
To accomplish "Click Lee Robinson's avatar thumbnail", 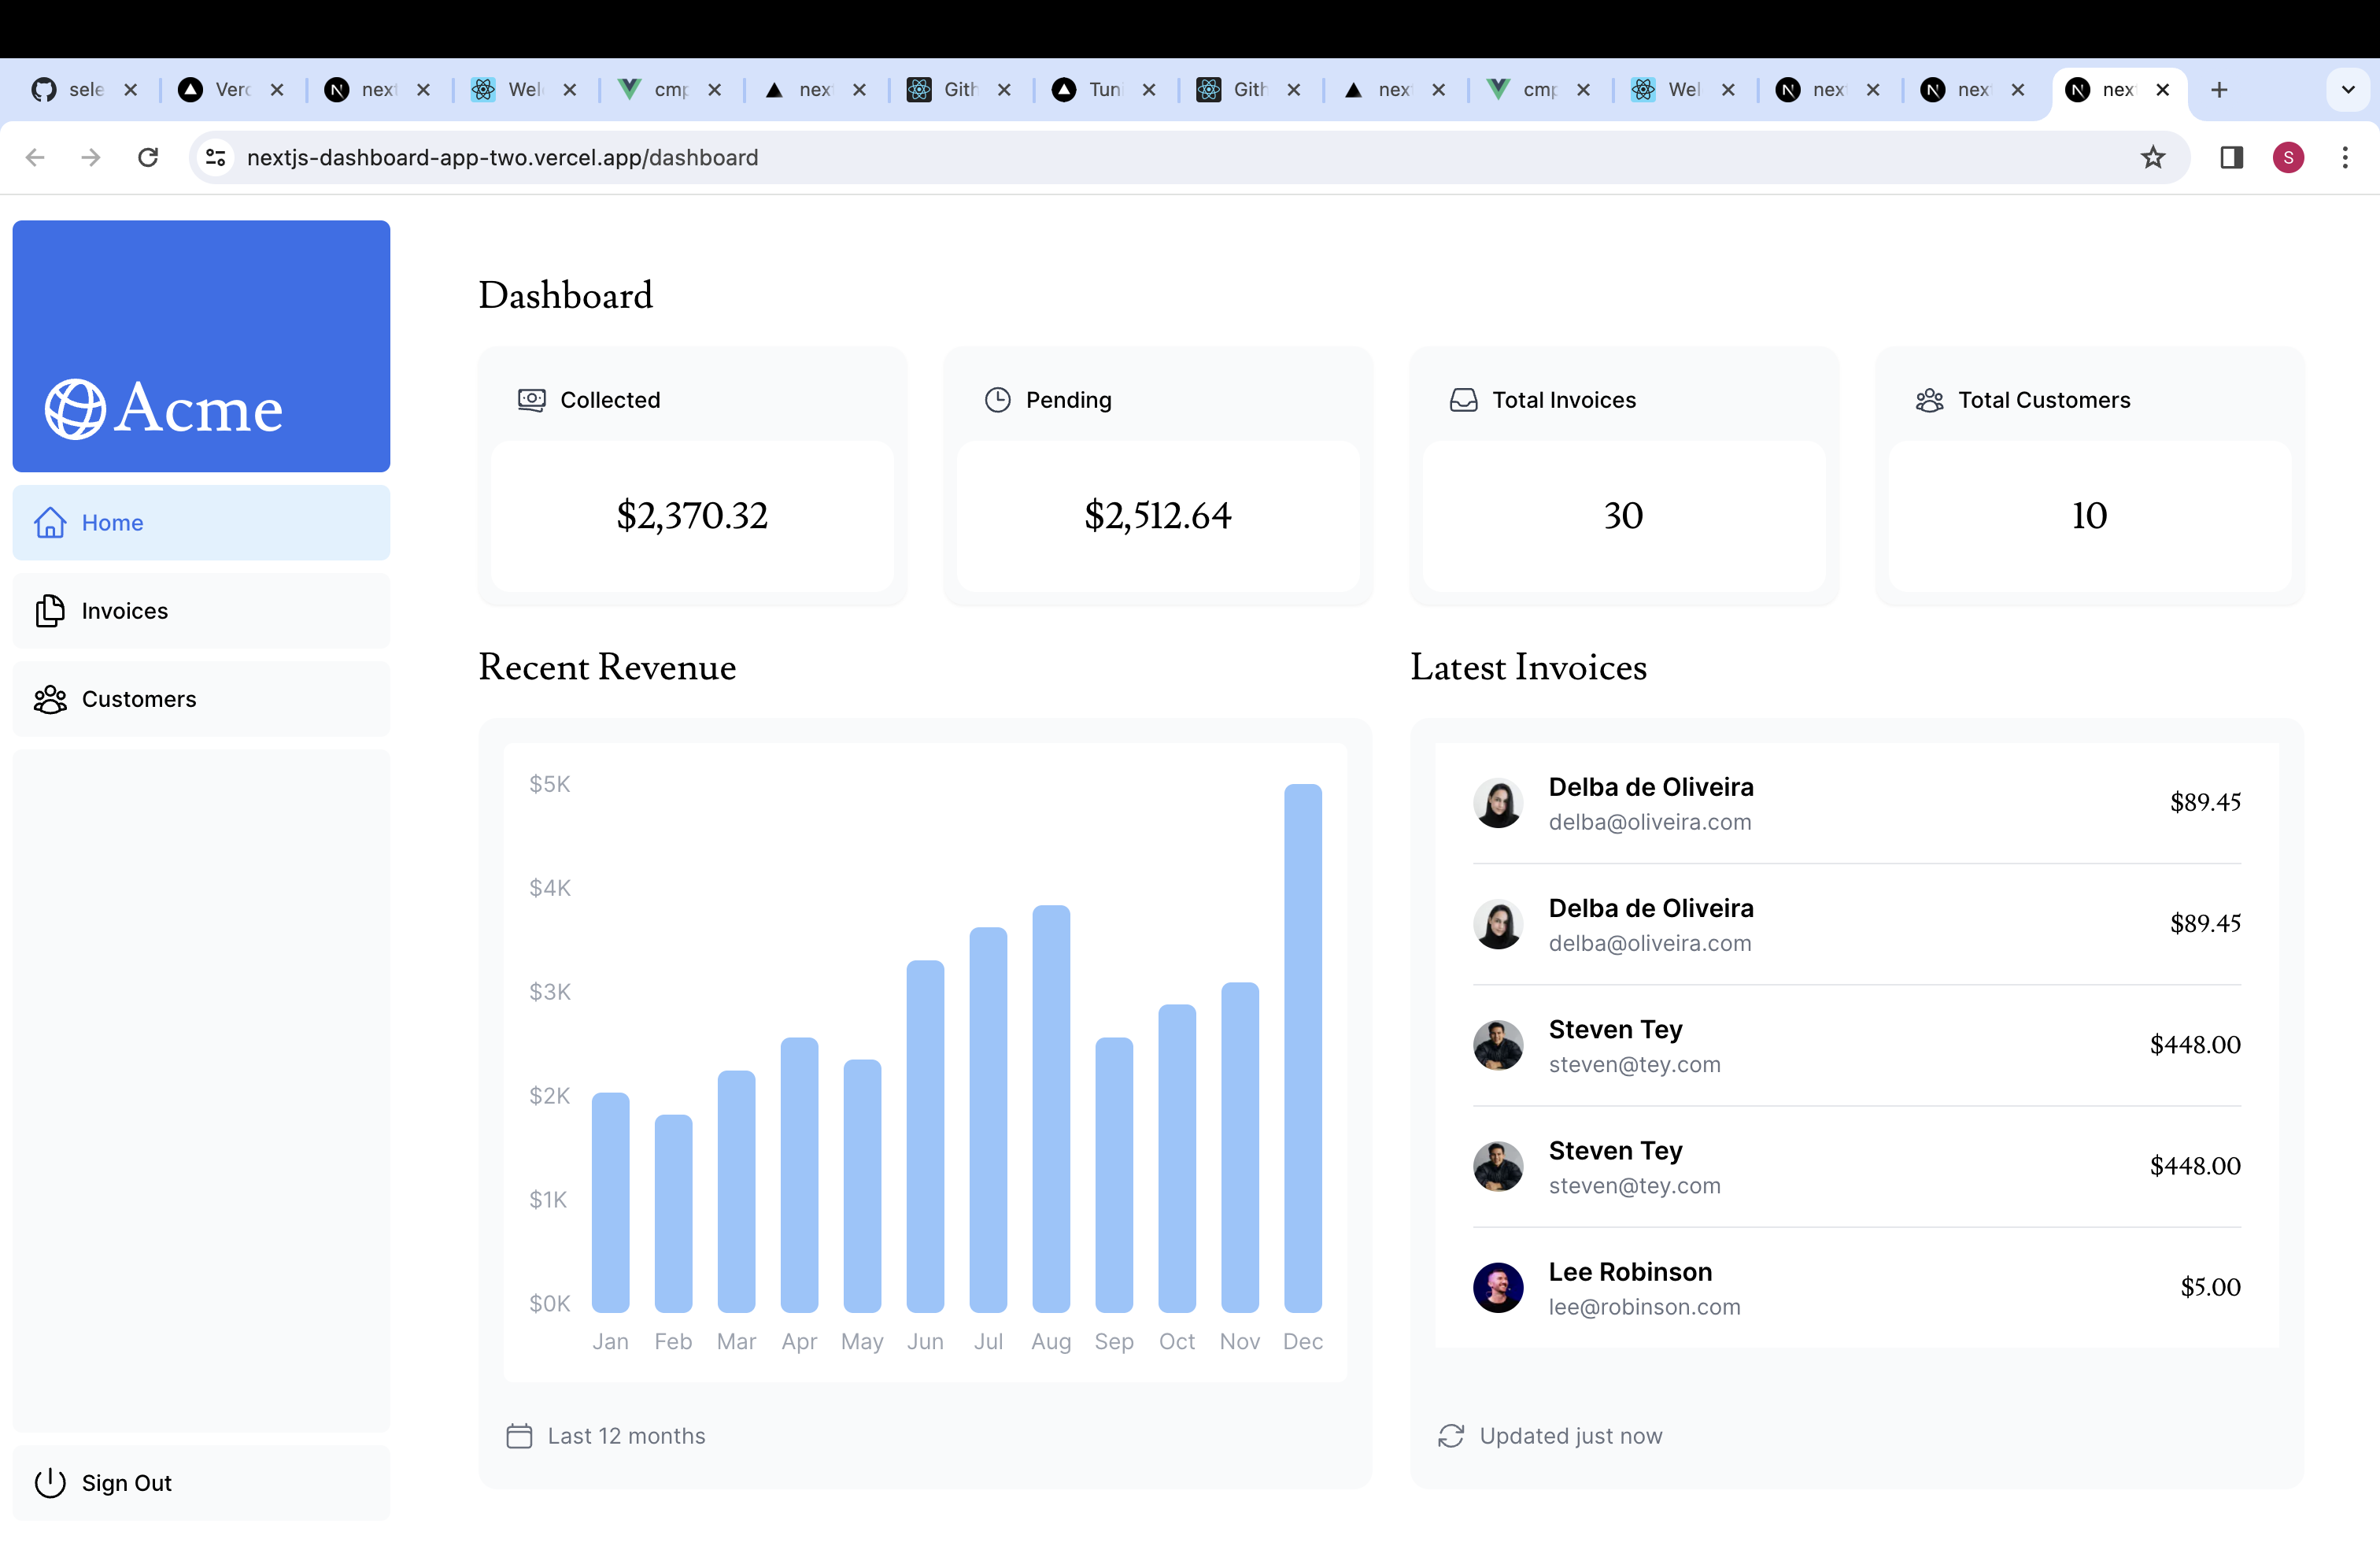I will pos(1498,1287).
